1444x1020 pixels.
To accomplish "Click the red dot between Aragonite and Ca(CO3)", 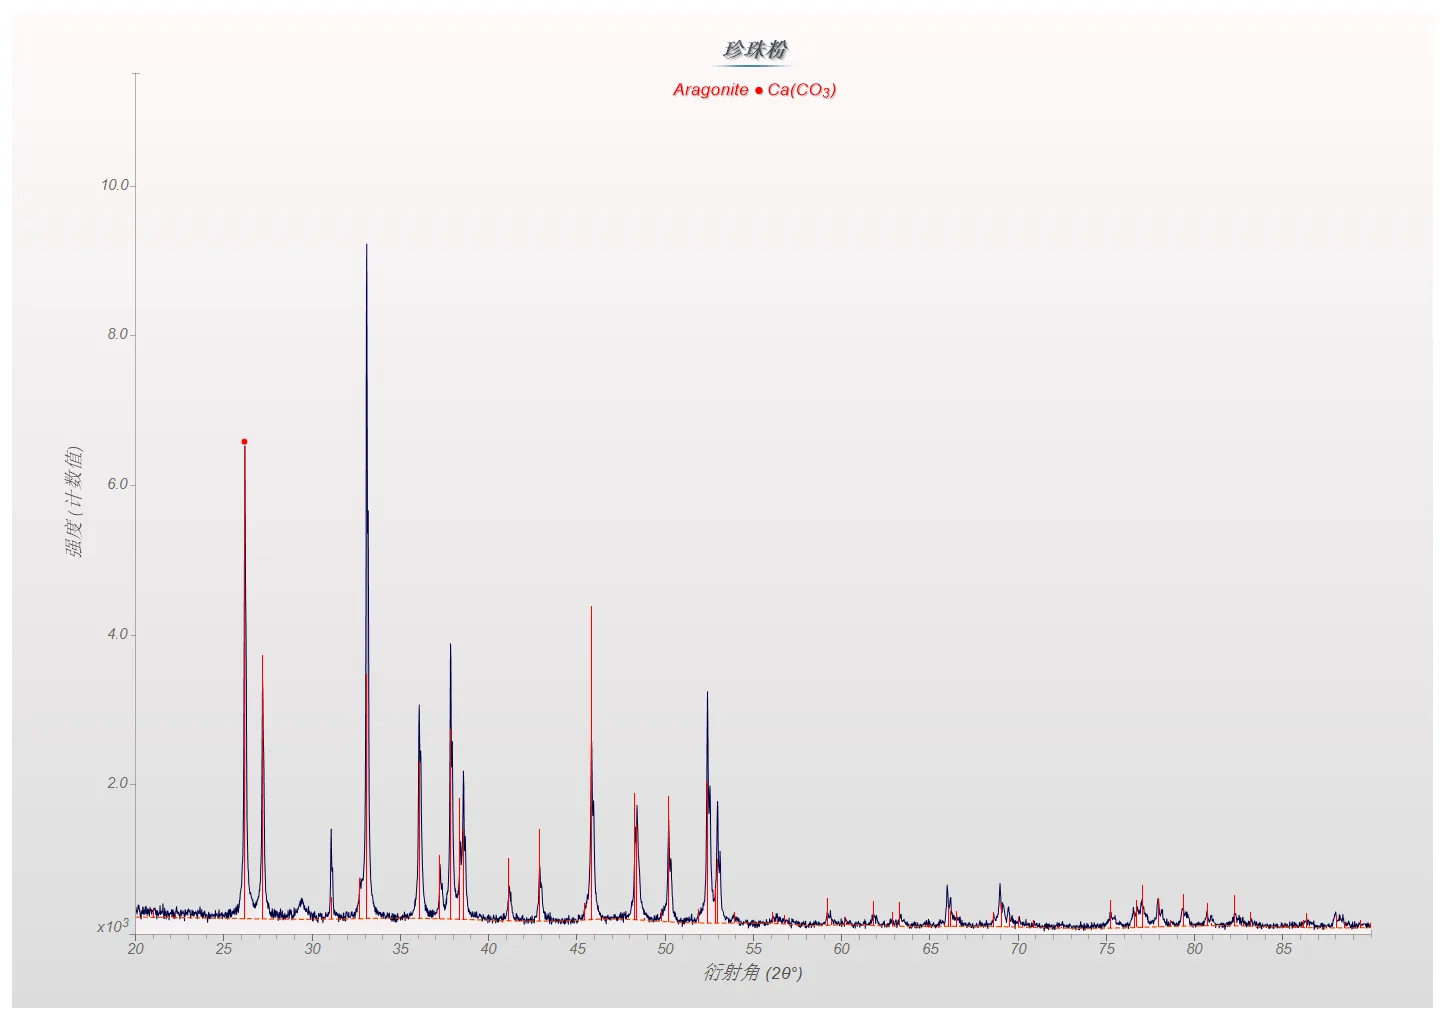I will click(759, 90).
